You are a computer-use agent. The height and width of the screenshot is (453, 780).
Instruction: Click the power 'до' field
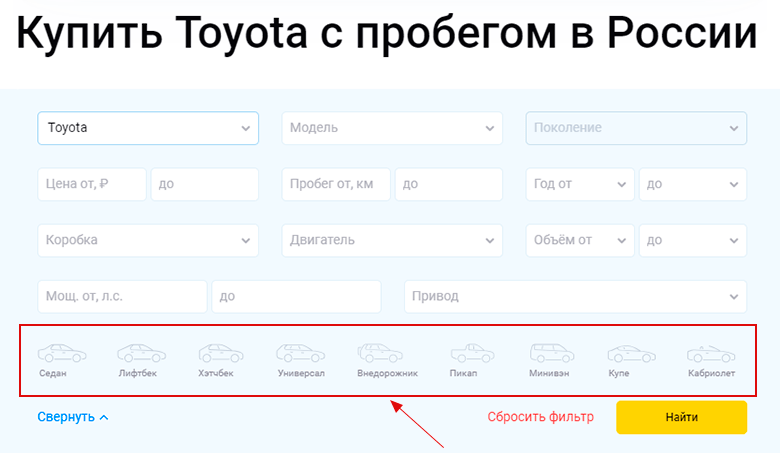point(296,297)
